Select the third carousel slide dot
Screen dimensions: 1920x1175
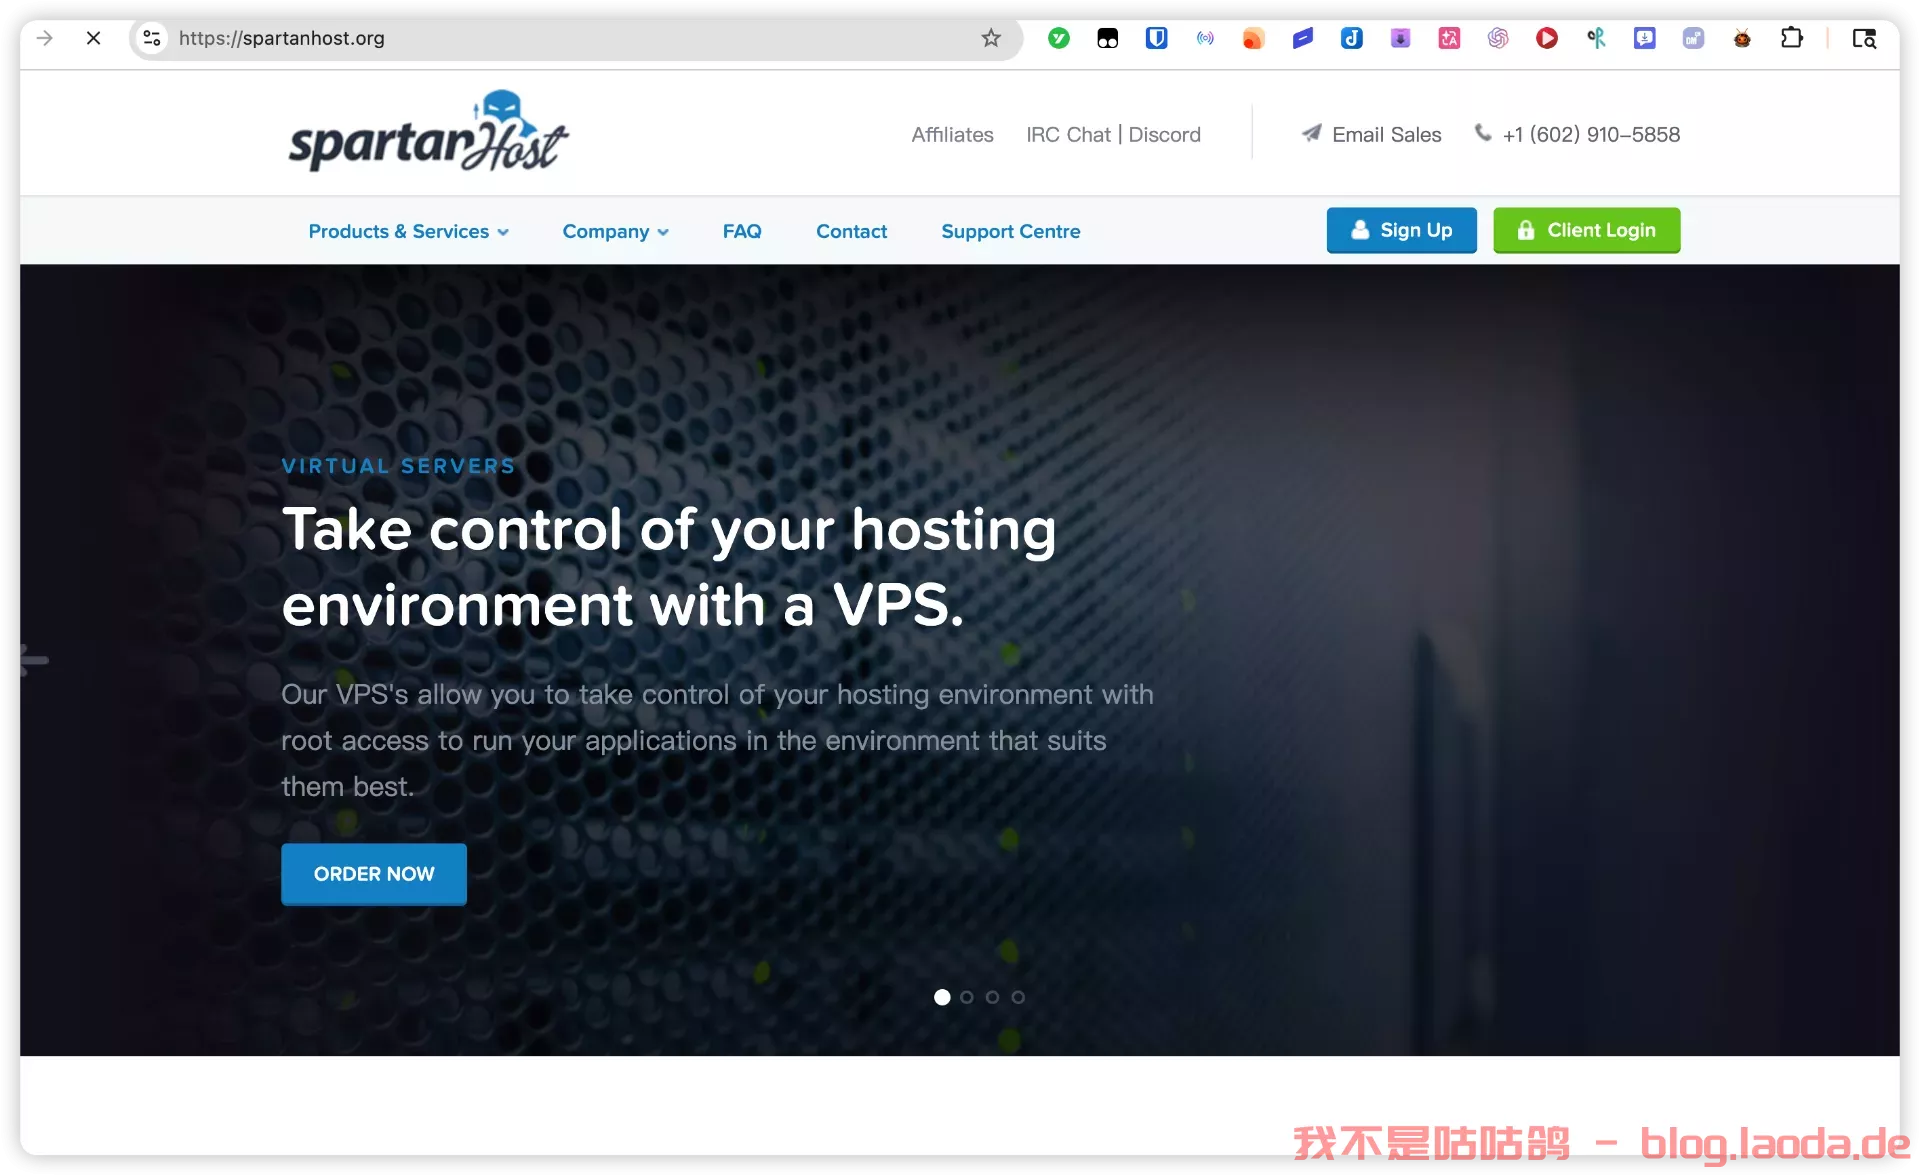coord(992,997)
